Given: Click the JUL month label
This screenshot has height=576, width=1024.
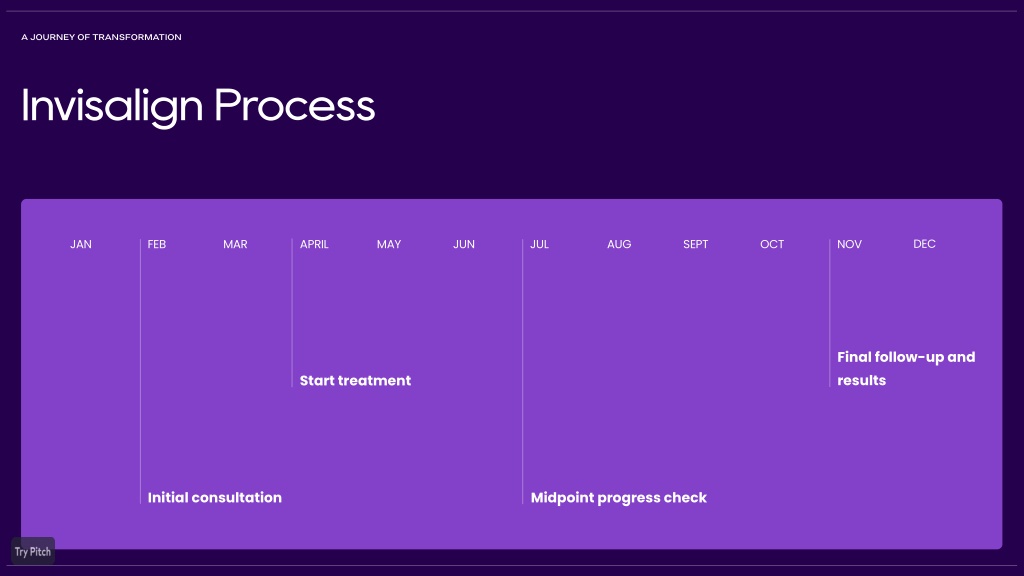Looking at the screenshot, I should click(x=539, y=244).
